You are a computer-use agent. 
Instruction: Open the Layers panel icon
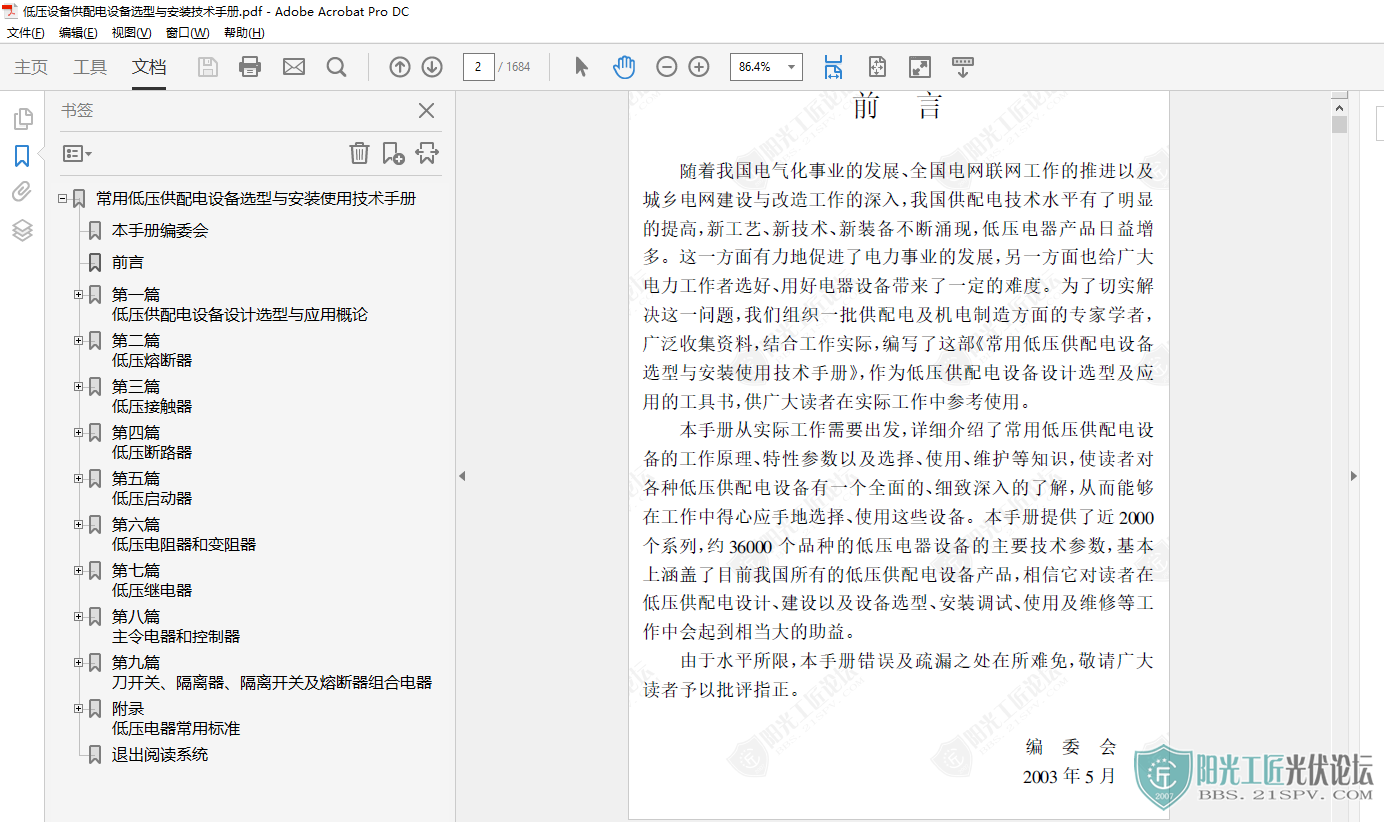pos(22,230)
